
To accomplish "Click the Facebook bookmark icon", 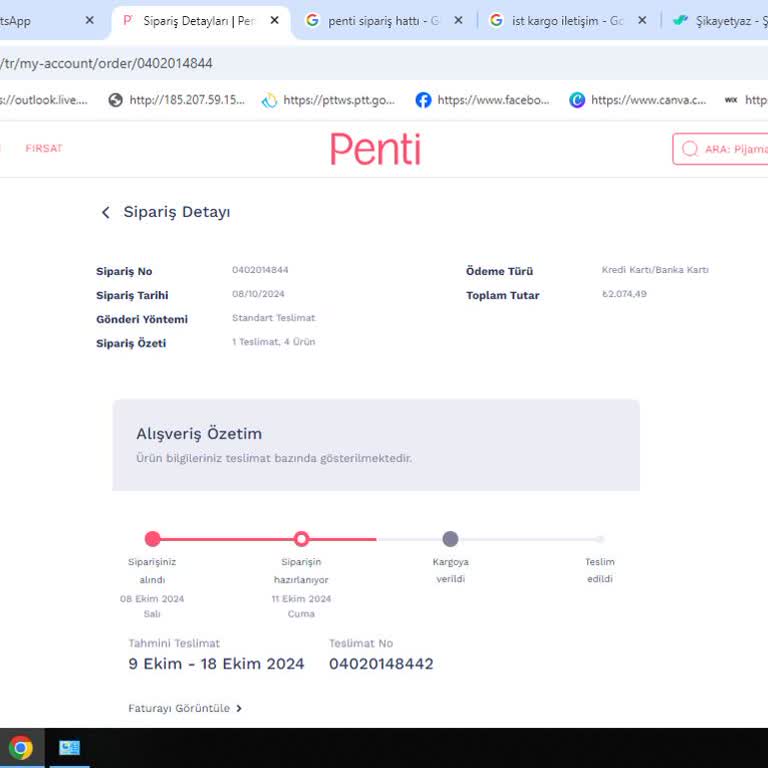I will coord(423,100).
